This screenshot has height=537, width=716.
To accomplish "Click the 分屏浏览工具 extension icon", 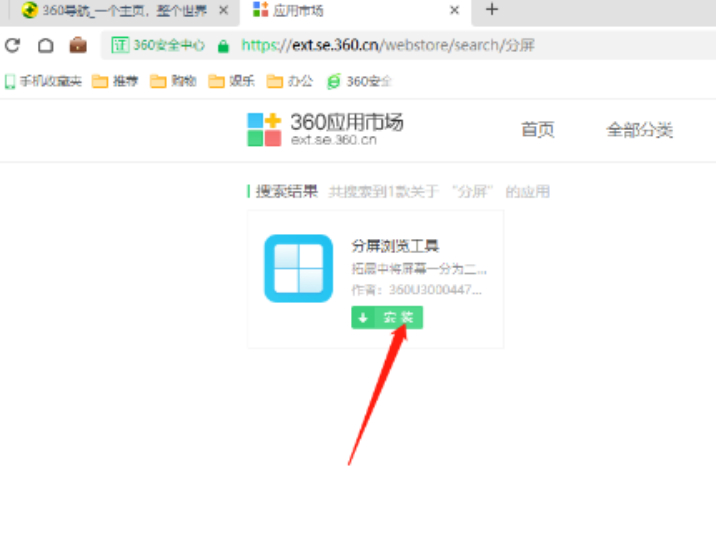I will [298, 268].
